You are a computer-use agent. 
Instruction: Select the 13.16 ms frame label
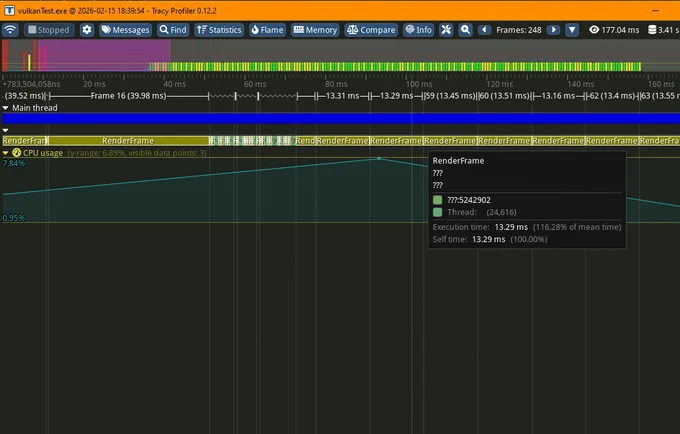pos(558,95)
